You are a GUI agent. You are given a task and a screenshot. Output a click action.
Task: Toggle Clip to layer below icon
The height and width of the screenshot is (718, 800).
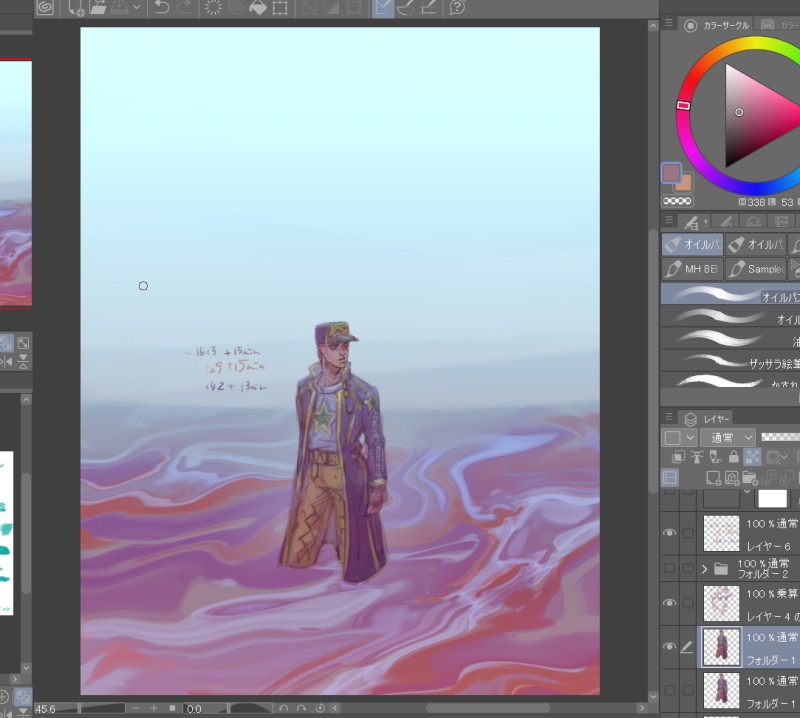click(x=678, y=457)
